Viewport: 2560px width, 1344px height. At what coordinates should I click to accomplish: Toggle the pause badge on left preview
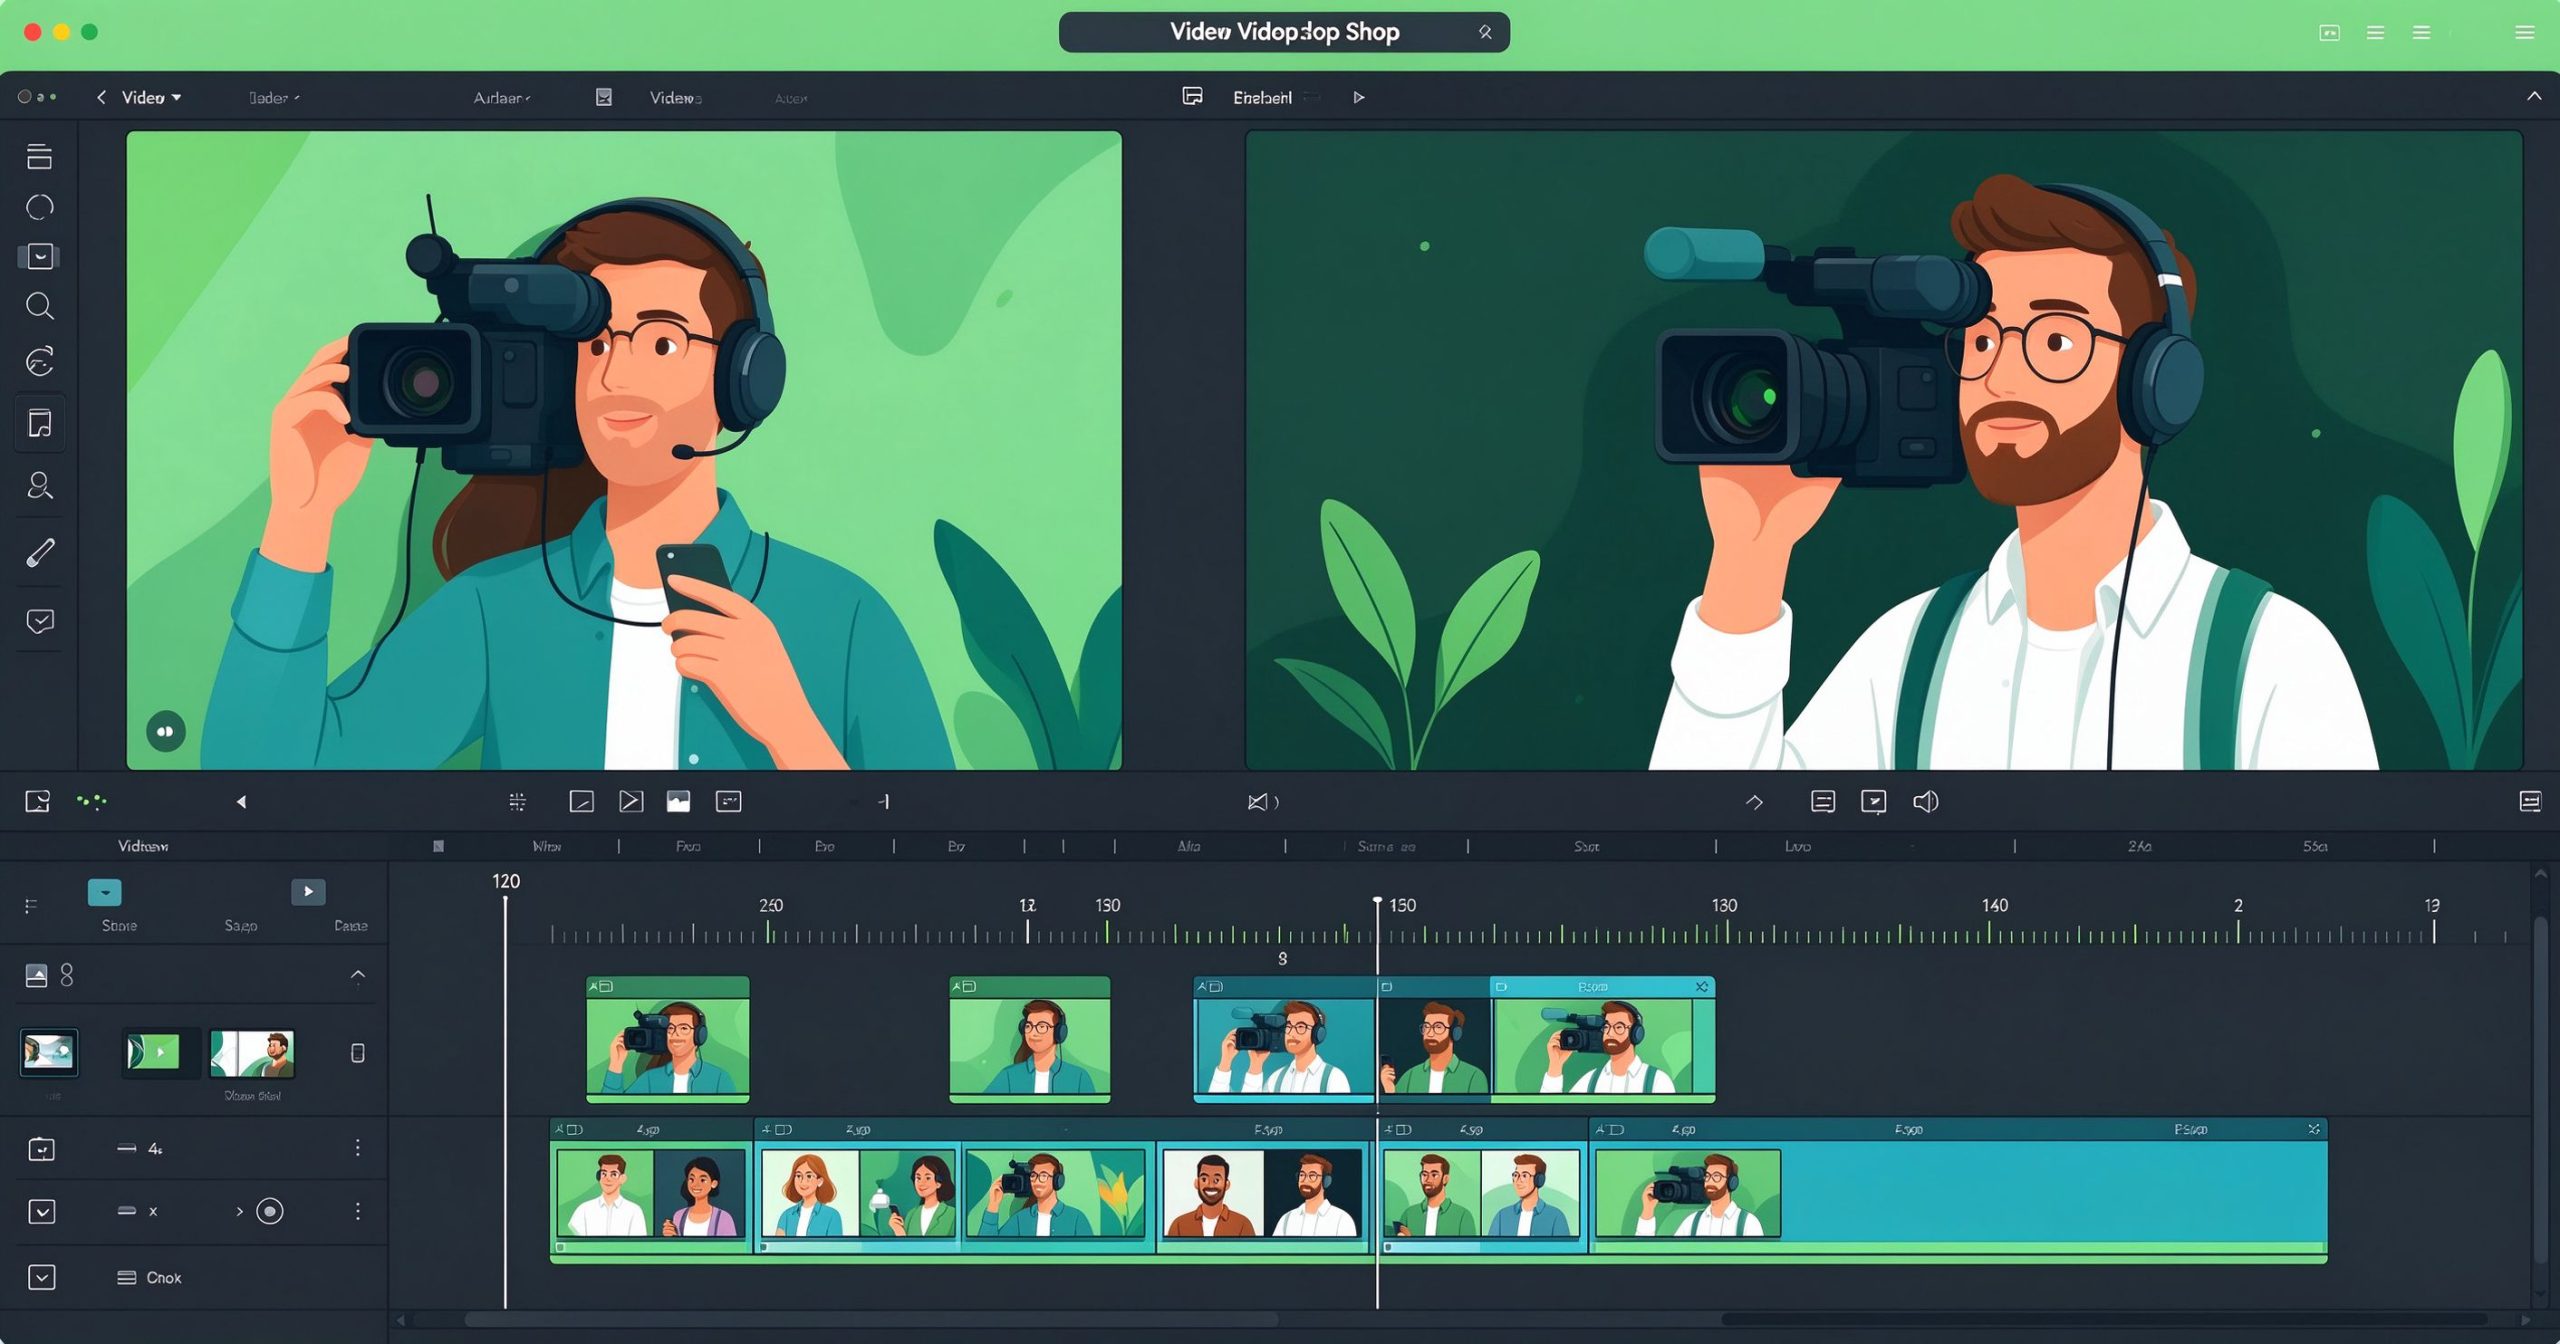tap(166, 731)
